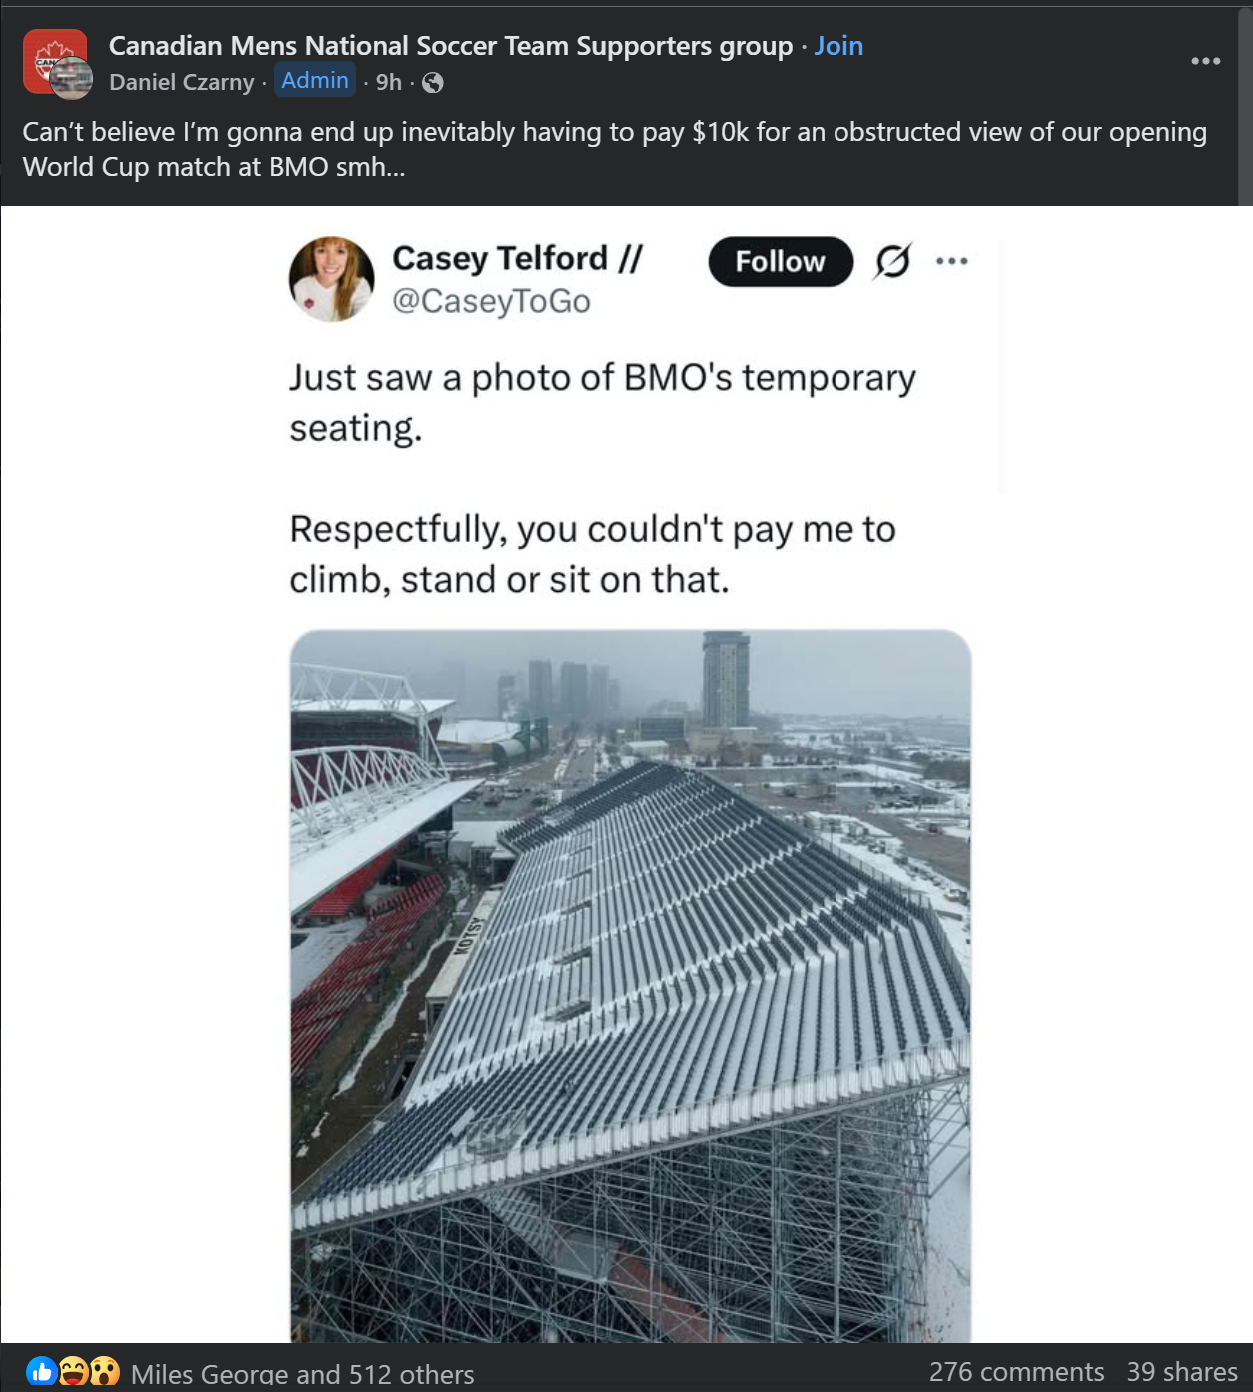Open the Canadian Mens National Soccer Team Supporters group
The height and width of the screenshot is (1392, 1253).
[450, 46]
